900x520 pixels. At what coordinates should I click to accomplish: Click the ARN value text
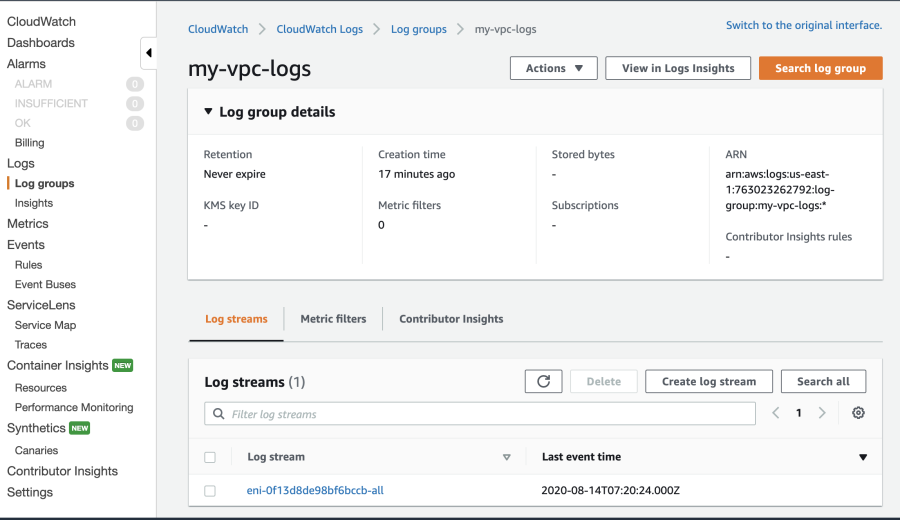(x=779, y=190)
